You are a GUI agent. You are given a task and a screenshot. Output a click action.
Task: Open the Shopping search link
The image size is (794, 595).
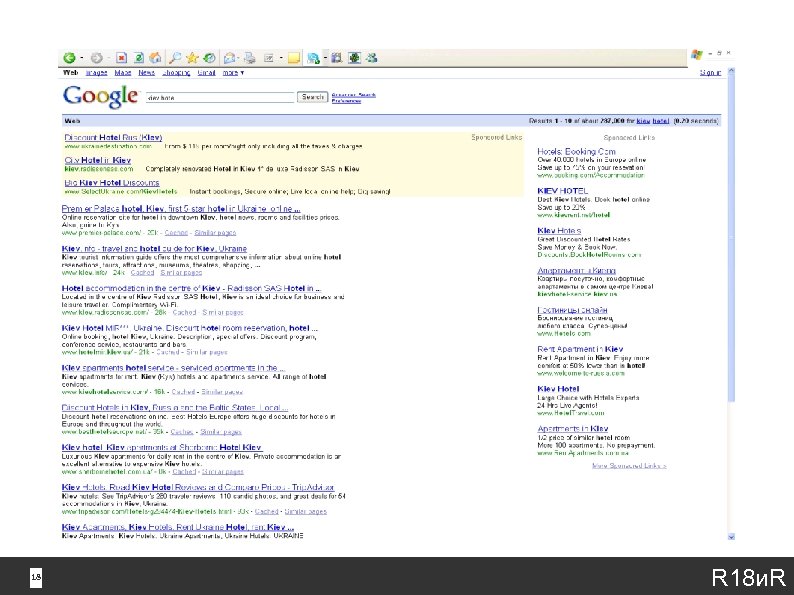tap(176, 73)
